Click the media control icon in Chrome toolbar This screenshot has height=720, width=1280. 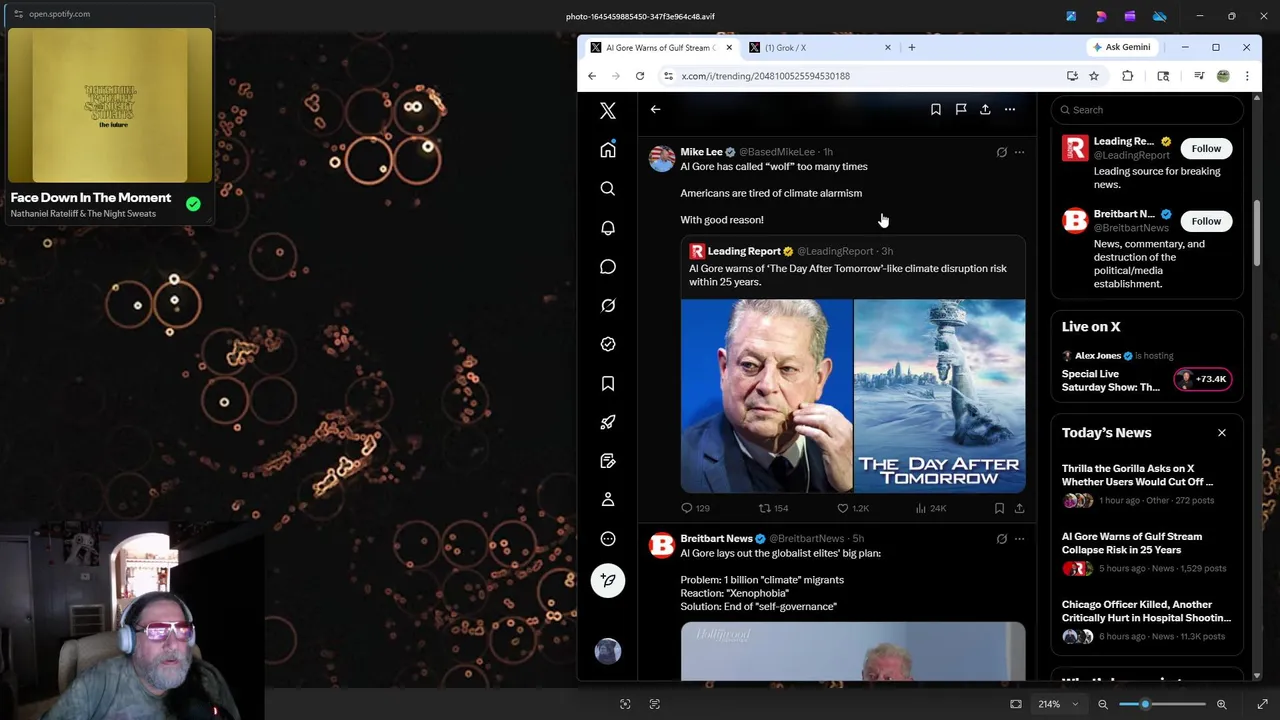[x=1199, y=76]
